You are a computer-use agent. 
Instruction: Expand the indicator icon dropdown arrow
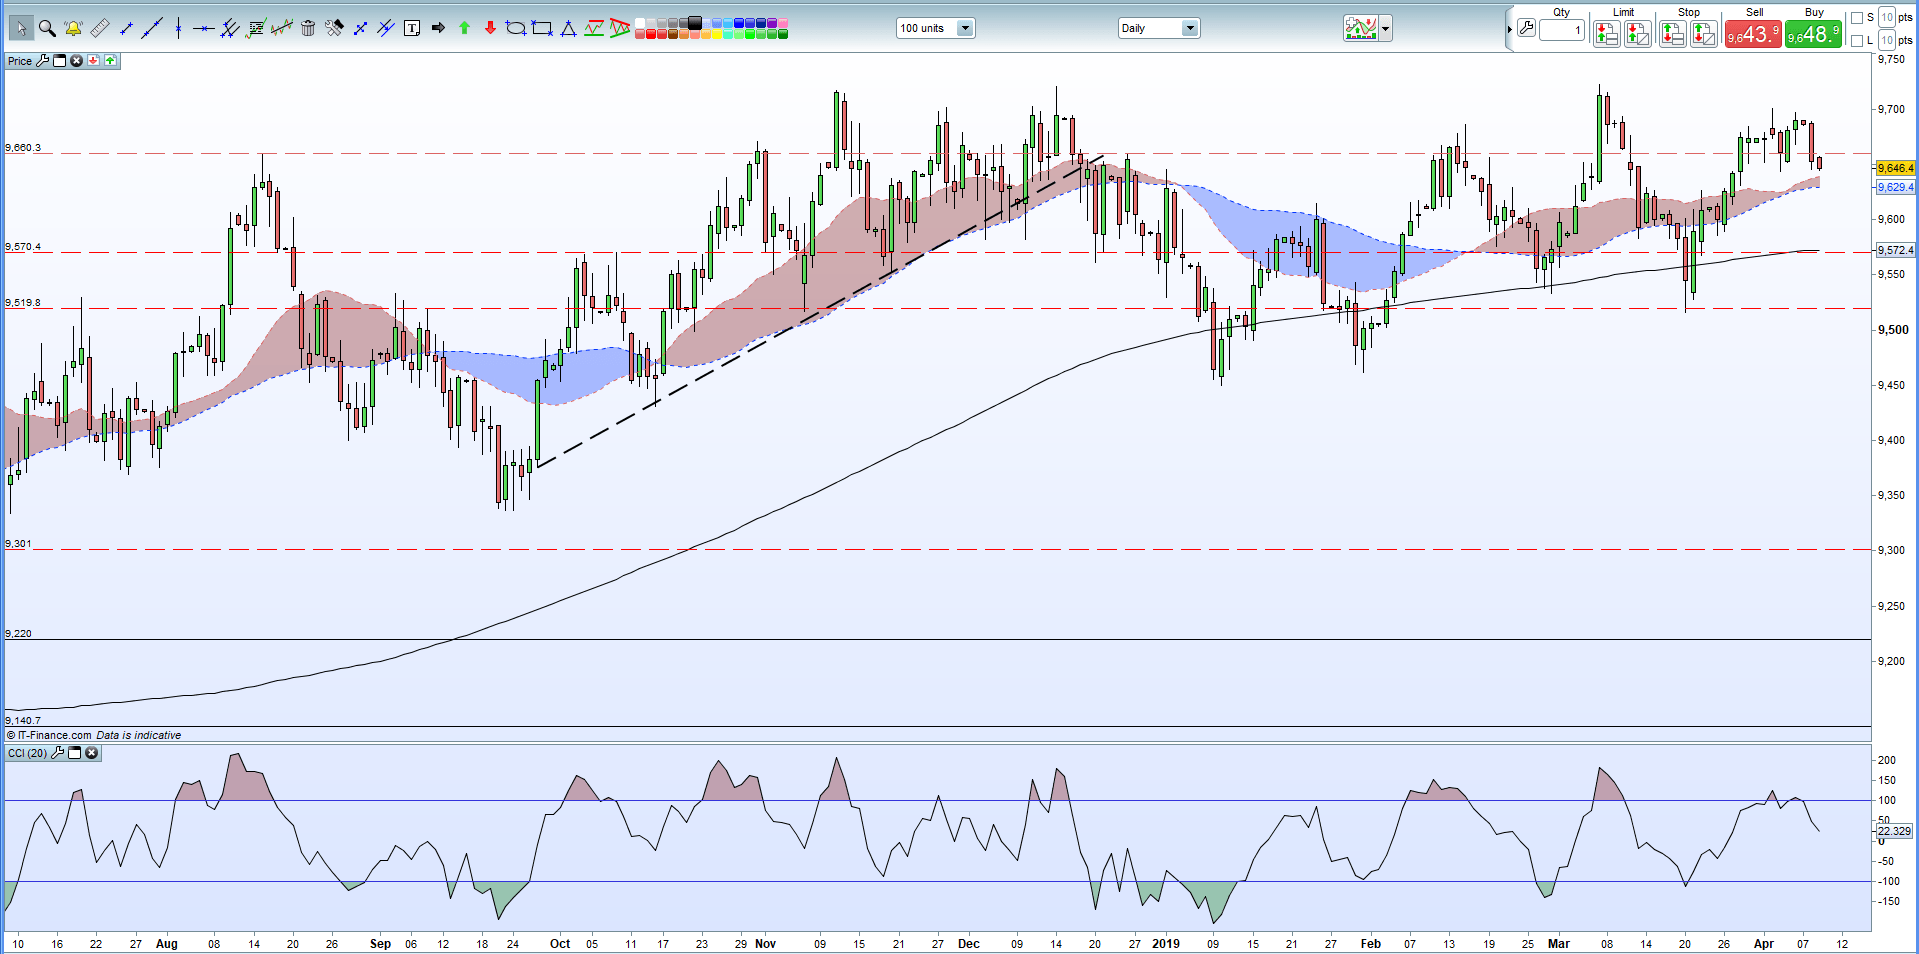click(x=1385, y=29)
